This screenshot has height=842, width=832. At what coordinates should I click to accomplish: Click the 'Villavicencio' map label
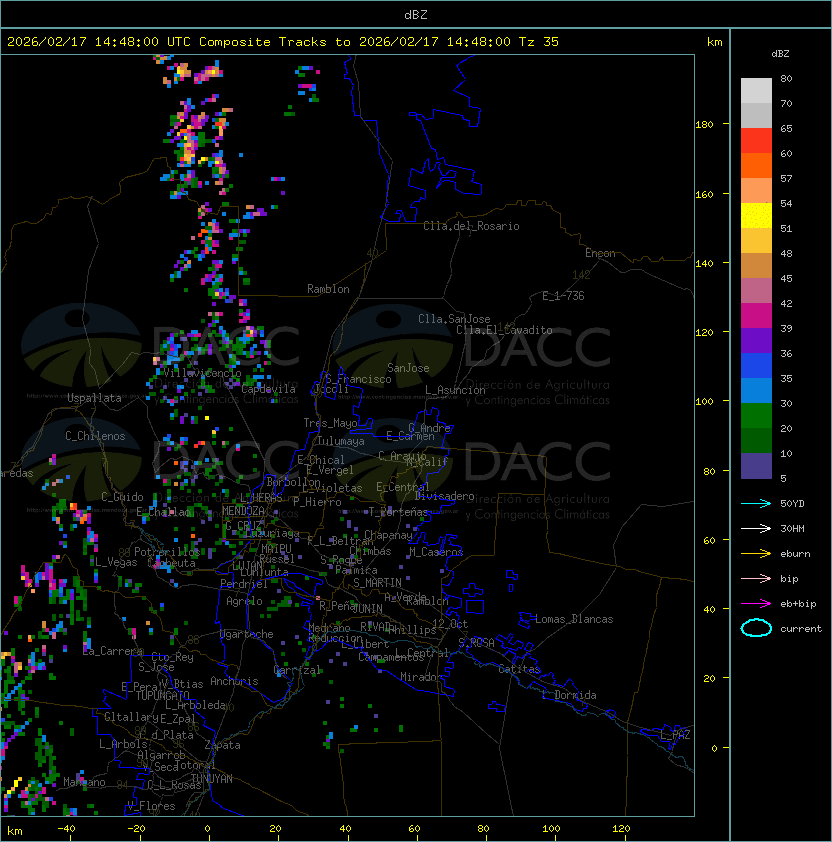pyautogui.click(x=202, y=373)
